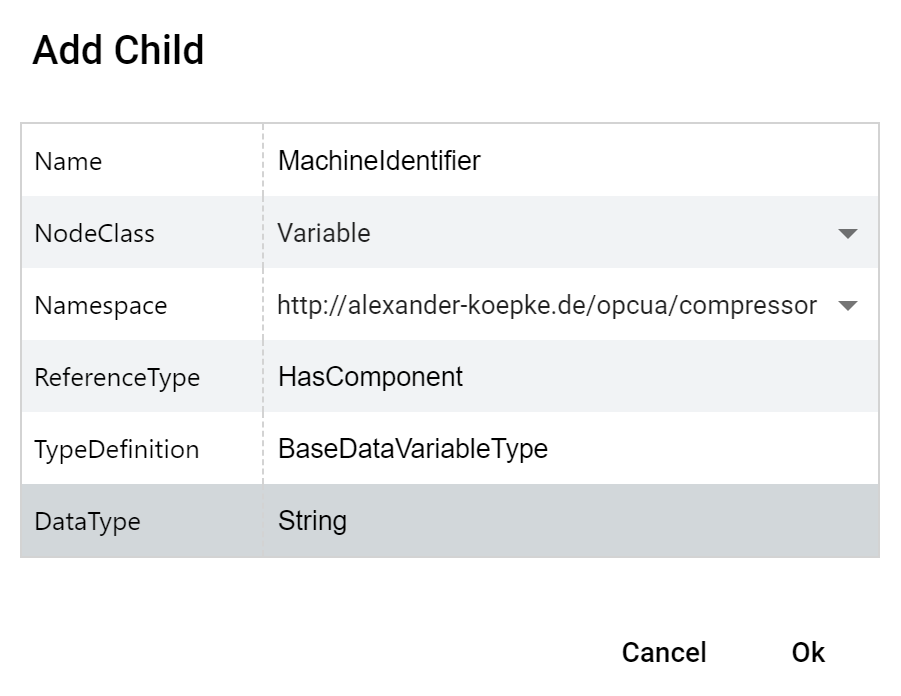The image size is (901, 696).
Task: Select the TypeDefinition row label
Action: pyautogui.click(x=117, y=449)
